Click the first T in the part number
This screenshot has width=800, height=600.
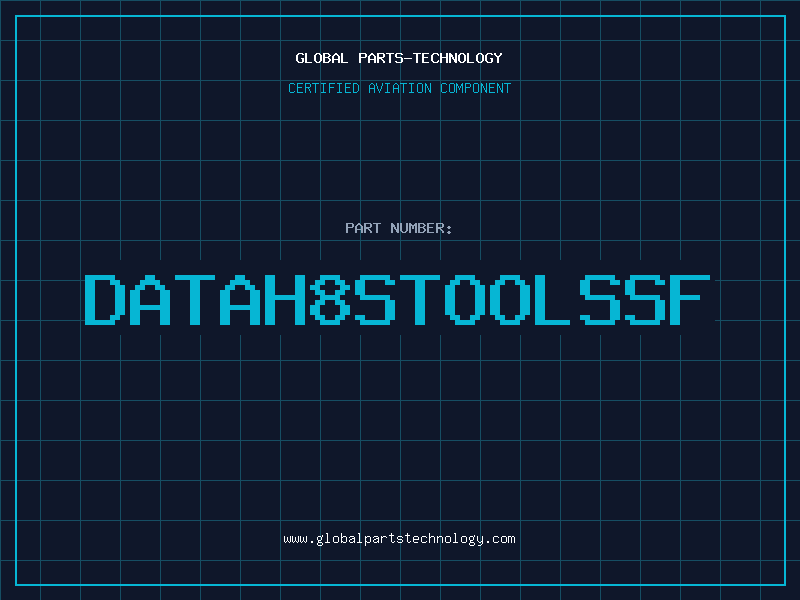(x=194, y=300)
